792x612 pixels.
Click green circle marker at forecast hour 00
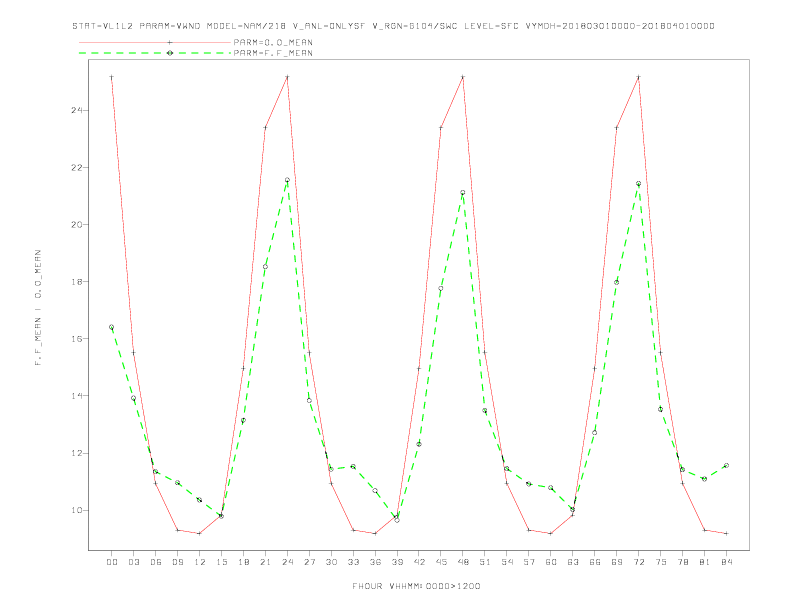coord(112,327)
